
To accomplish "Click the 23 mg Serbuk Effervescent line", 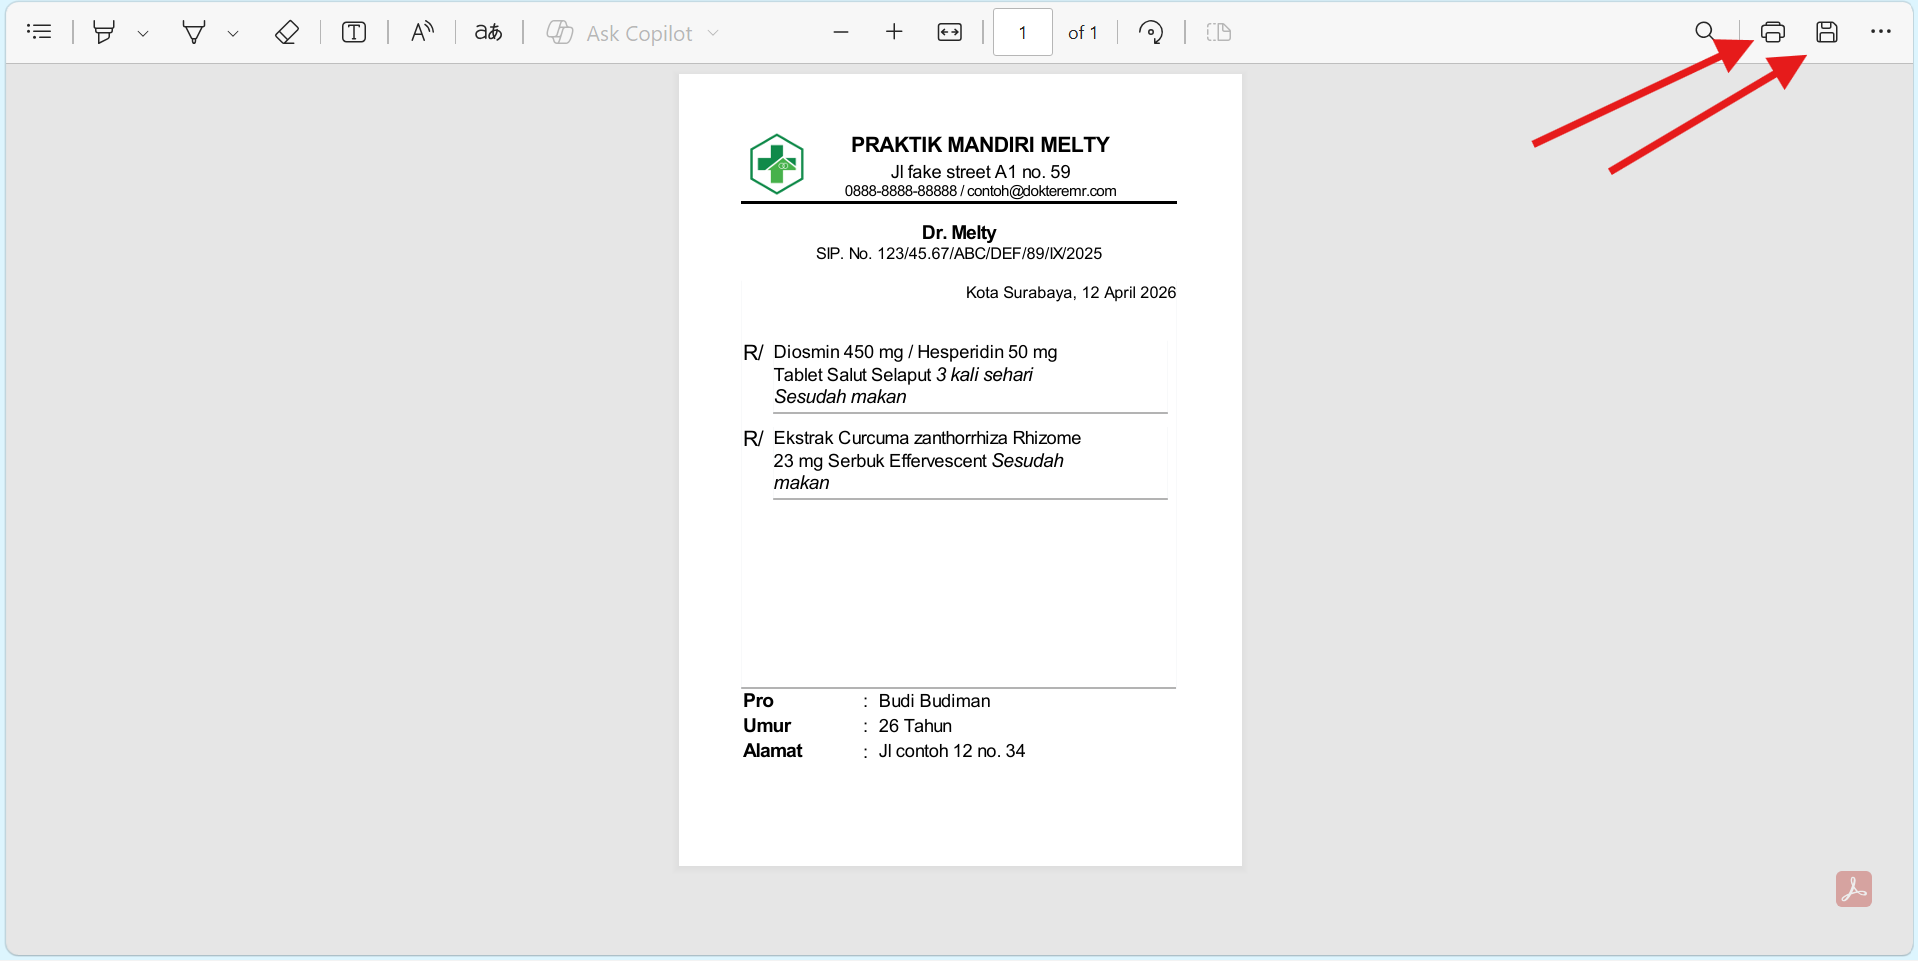I will tap(918, 461).
